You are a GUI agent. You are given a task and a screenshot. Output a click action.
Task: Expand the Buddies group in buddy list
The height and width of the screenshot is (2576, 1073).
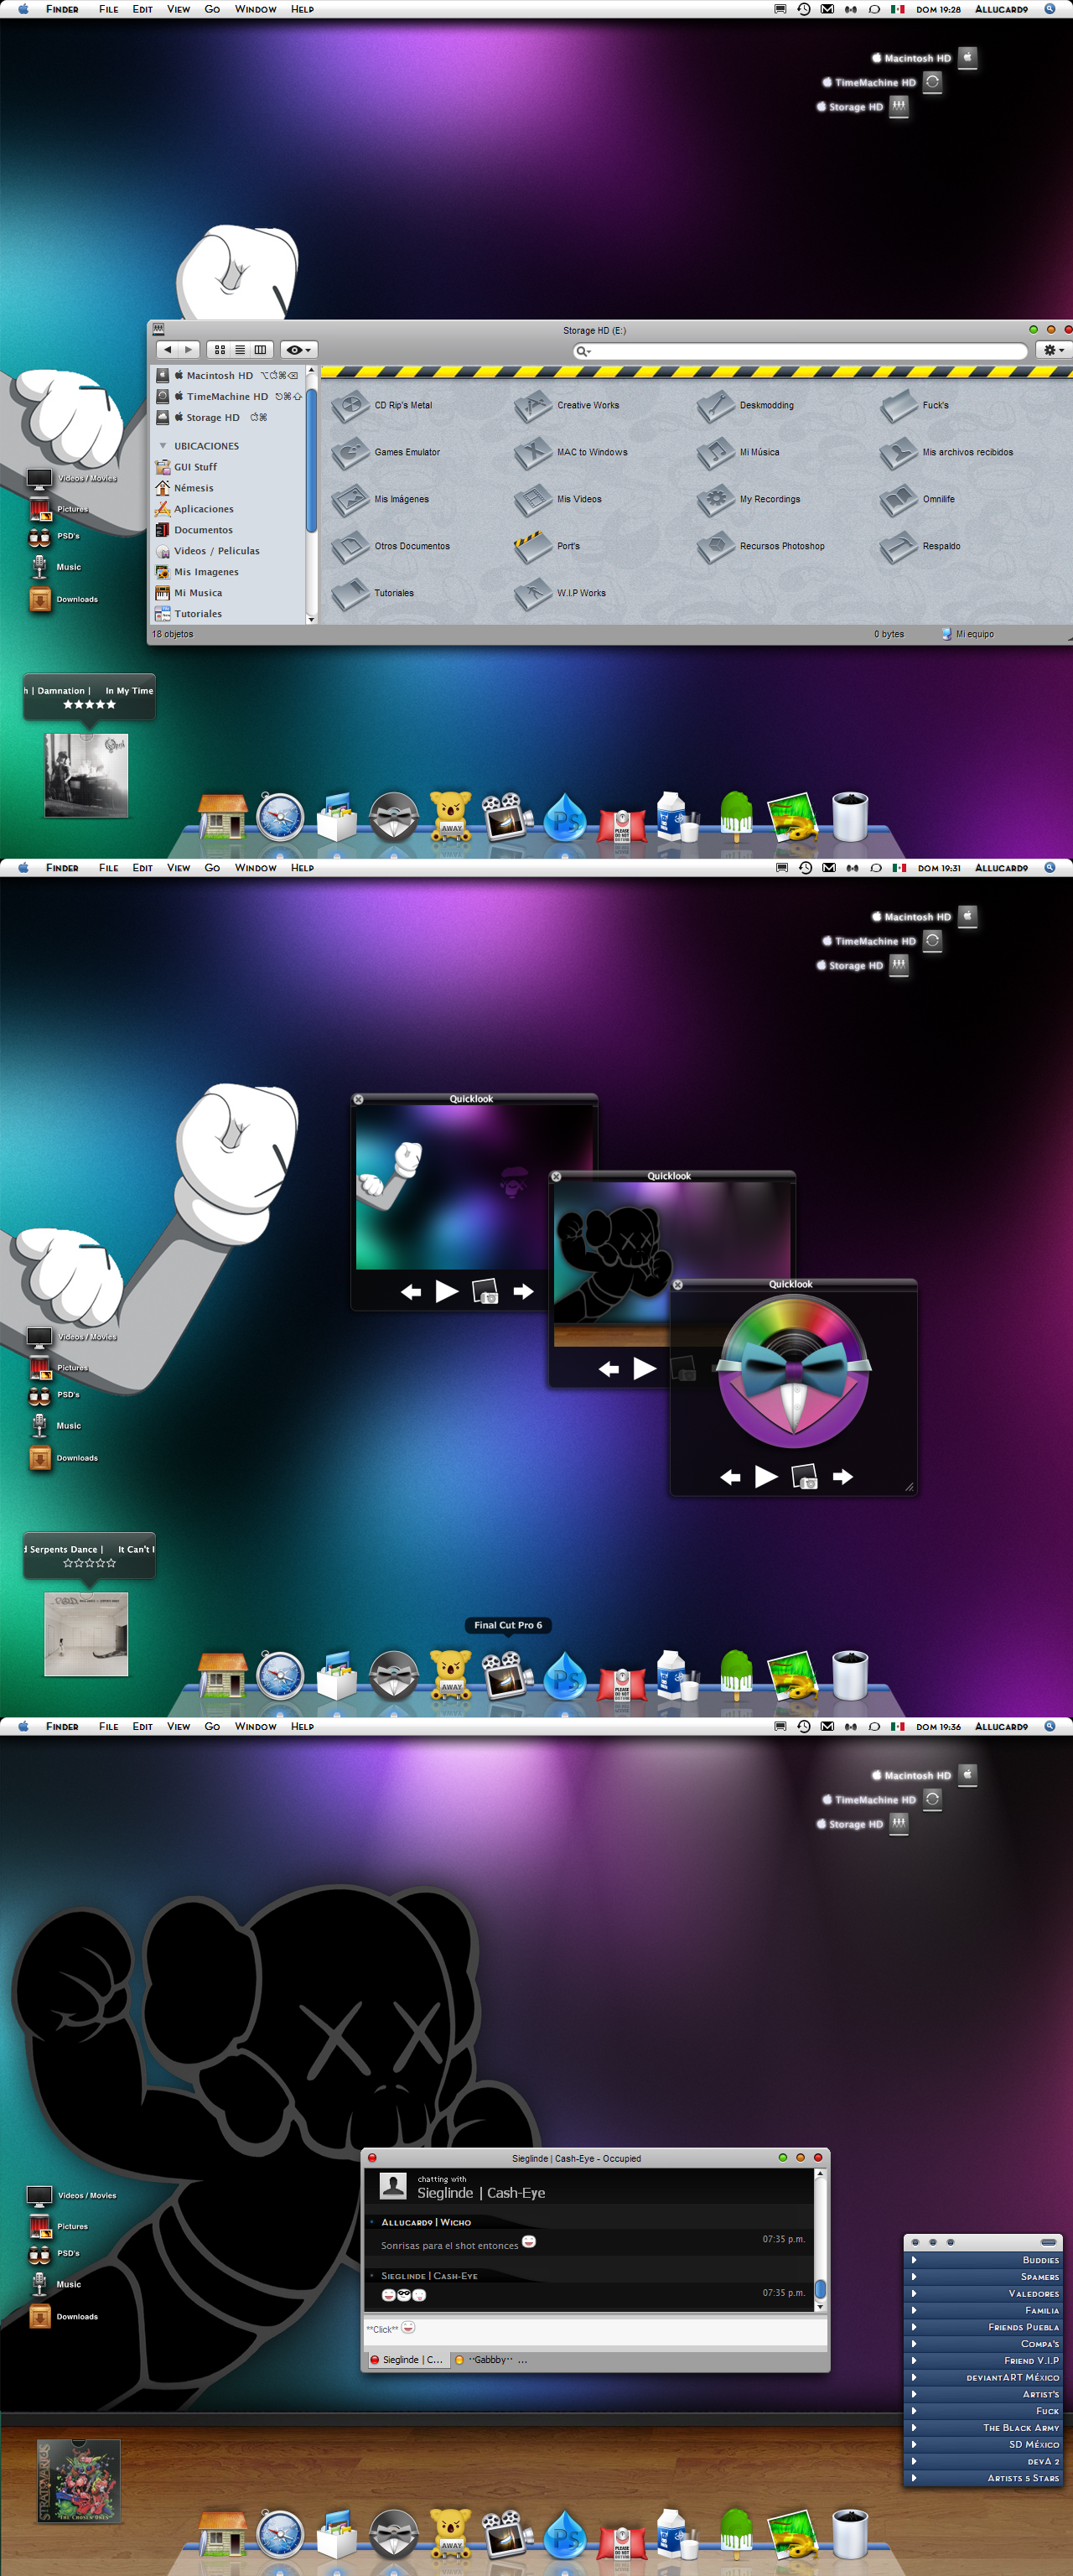pos(913,2260)
